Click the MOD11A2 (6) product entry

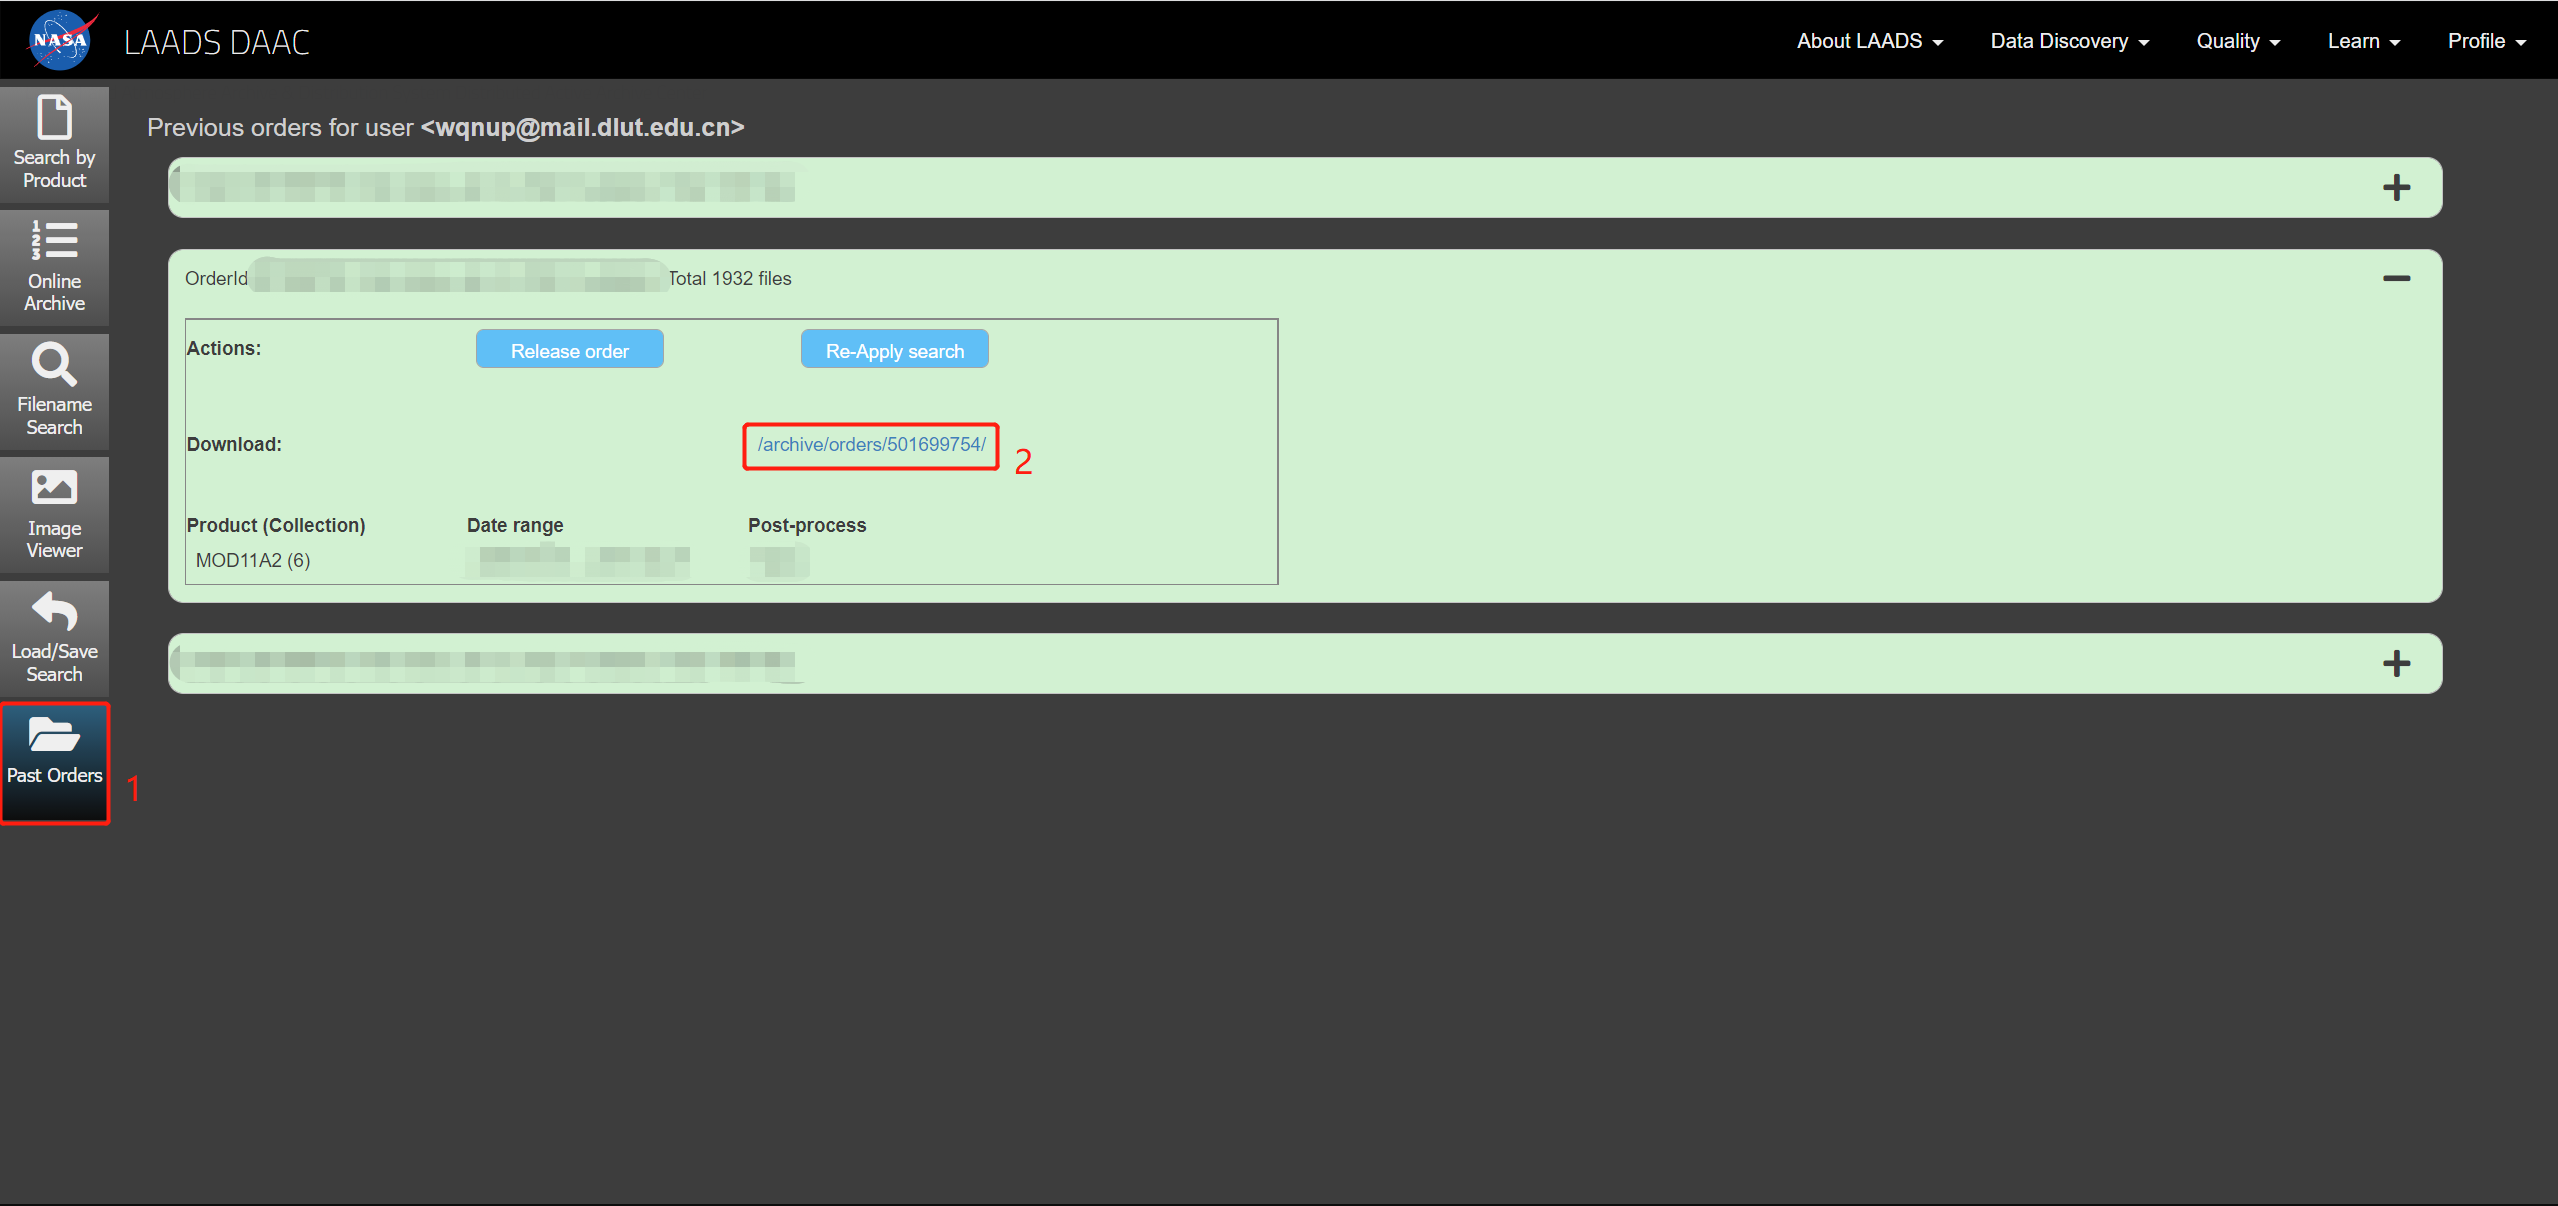coord(253,561)
